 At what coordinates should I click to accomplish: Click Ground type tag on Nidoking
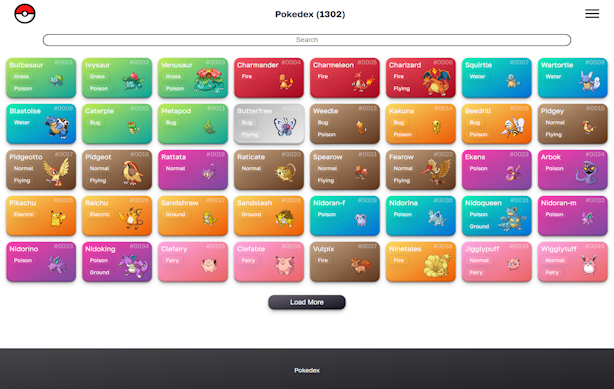pos(99,272)
